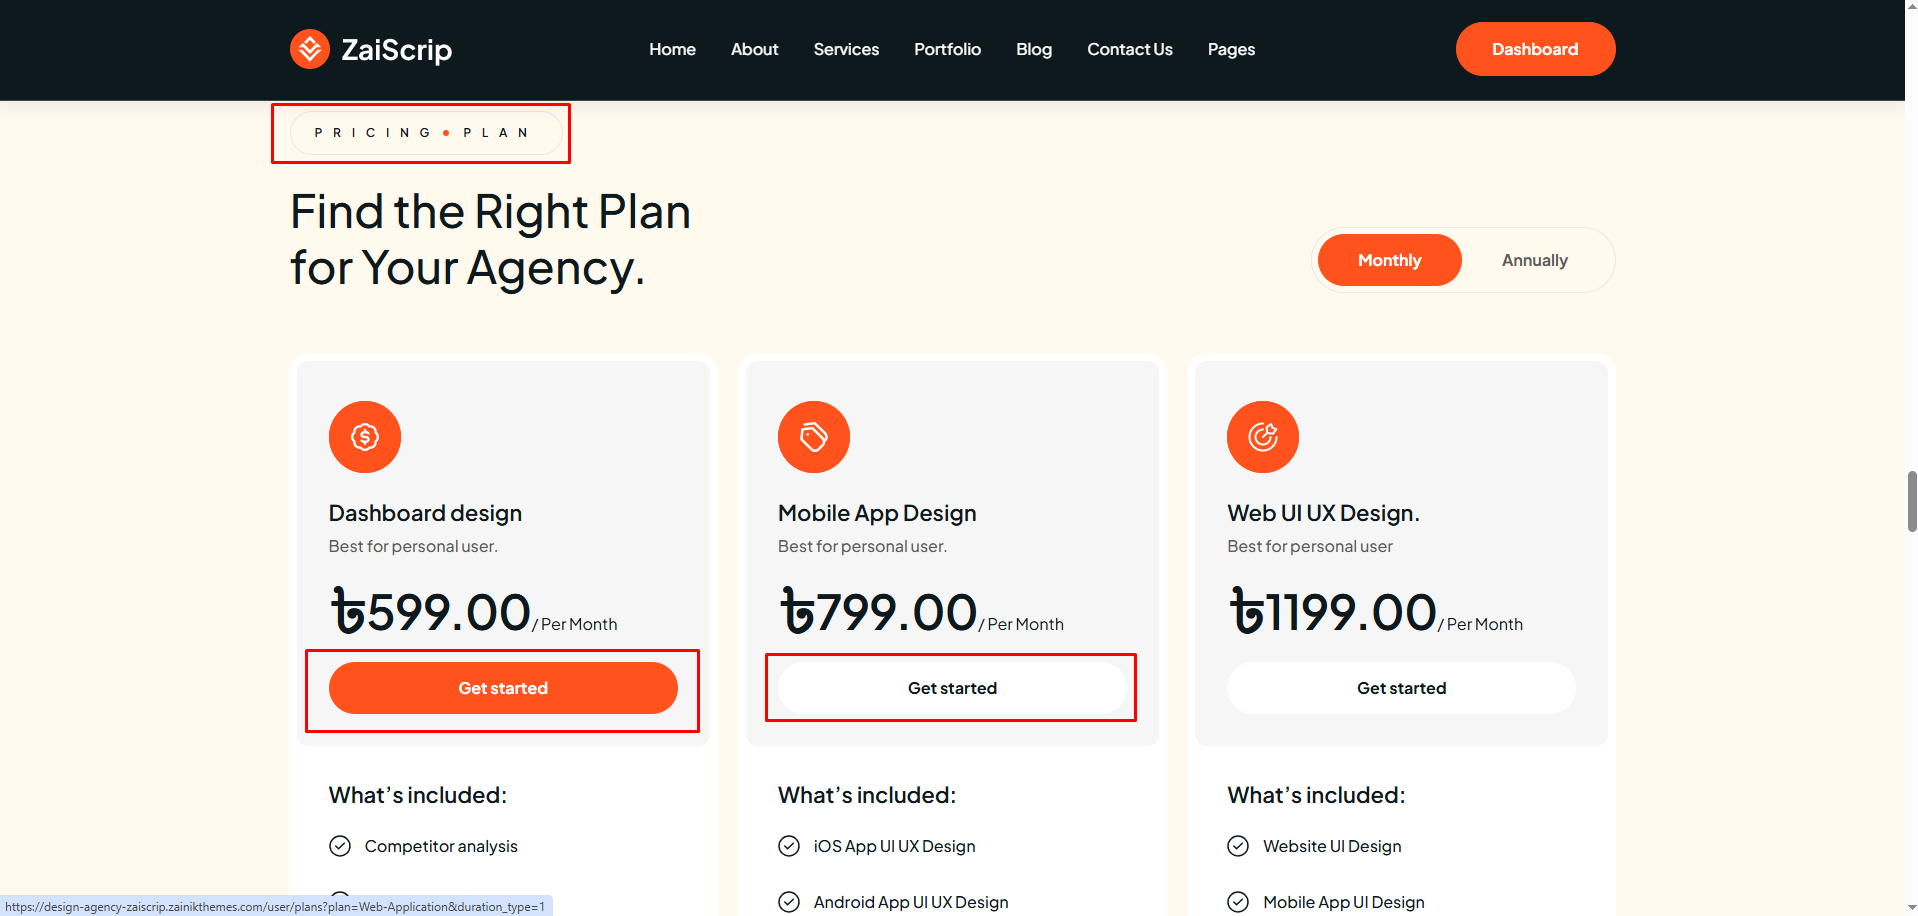
Task: Click the checkmark icon beside Website UI Design
Action: point(1238,846)
